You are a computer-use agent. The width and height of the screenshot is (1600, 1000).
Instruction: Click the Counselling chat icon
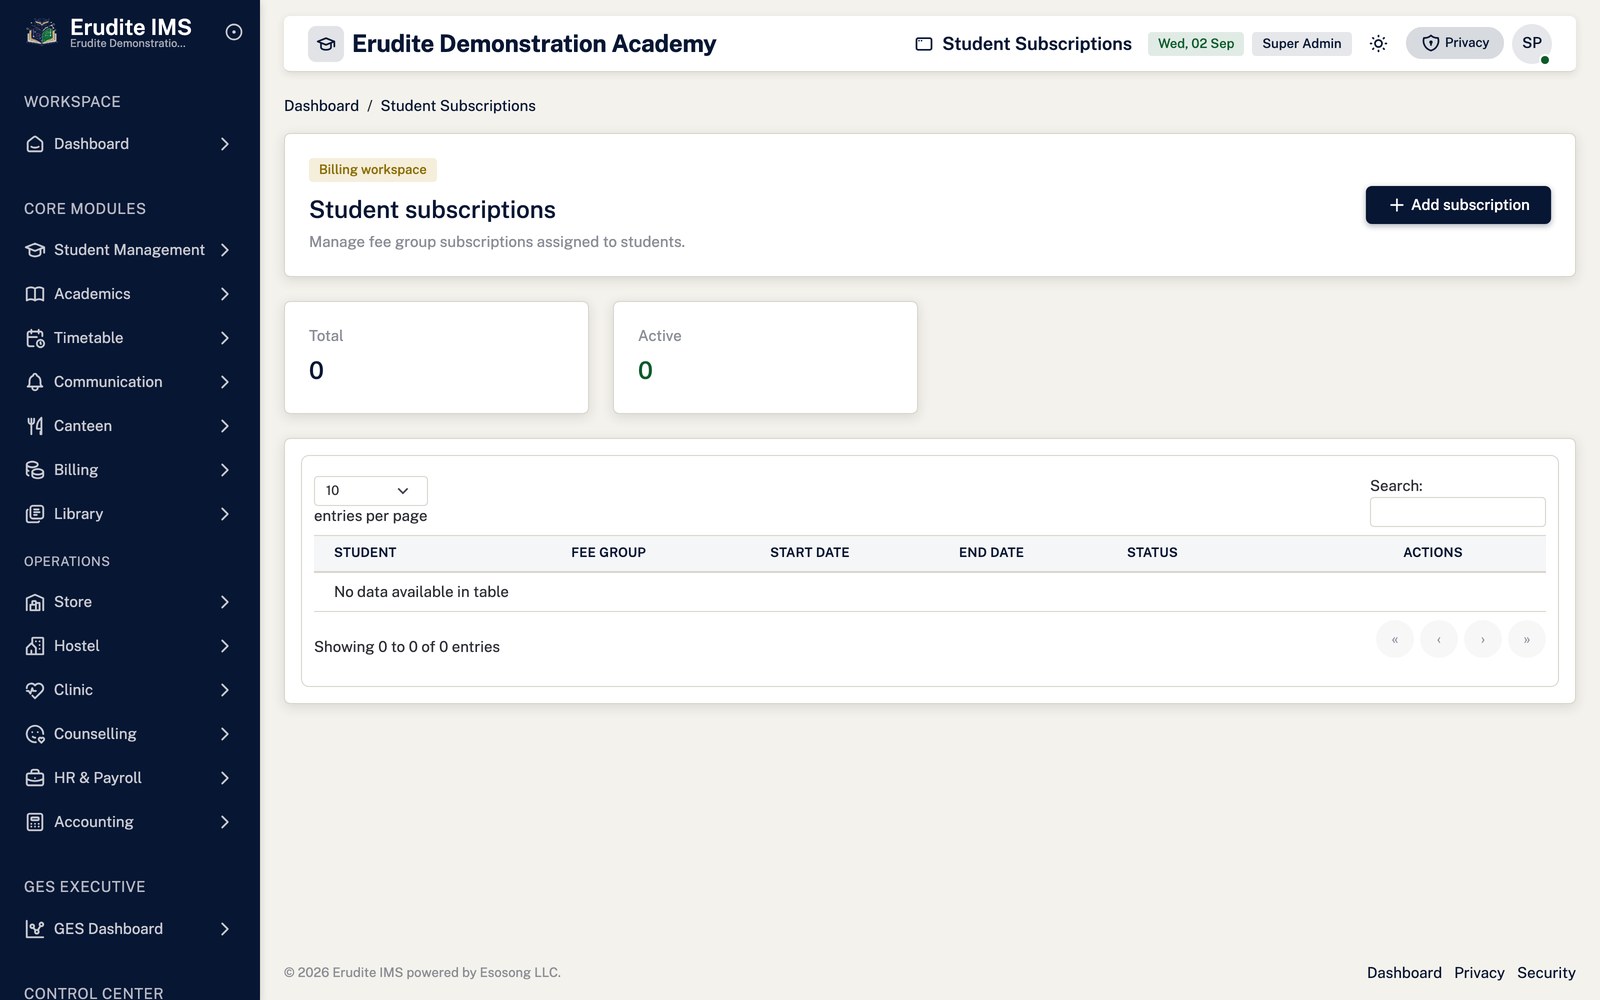coord(35,734)
